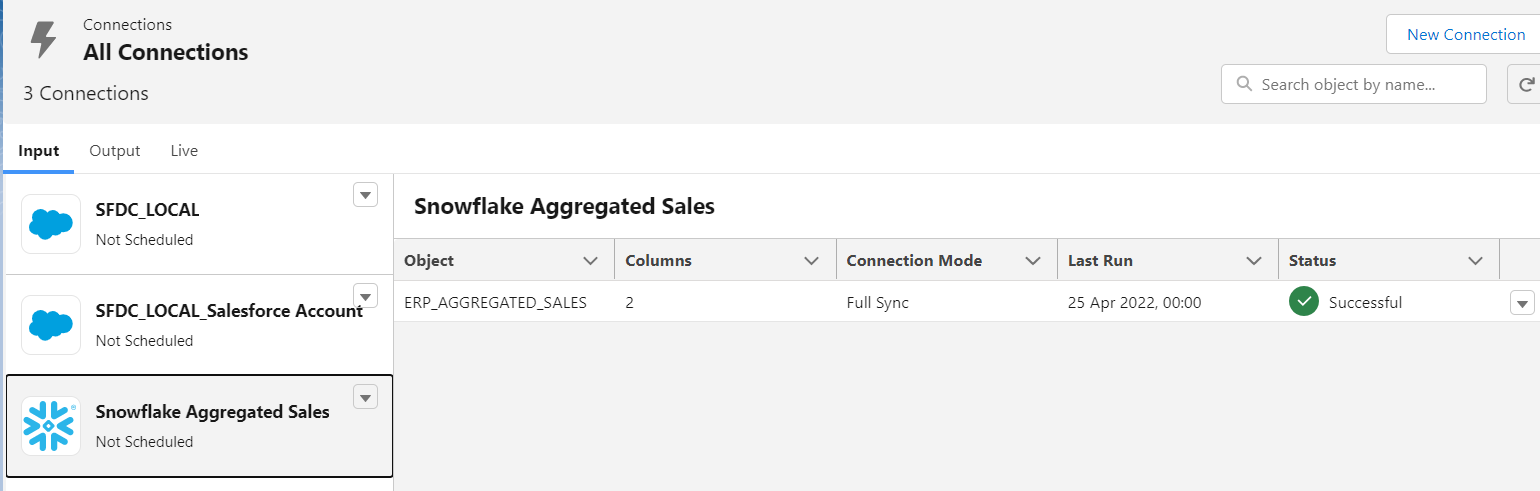Open SFDC_LOCAL connection actions dropdown
The height and width of the screenshot is (491, 1540).
tap(366, 195)
